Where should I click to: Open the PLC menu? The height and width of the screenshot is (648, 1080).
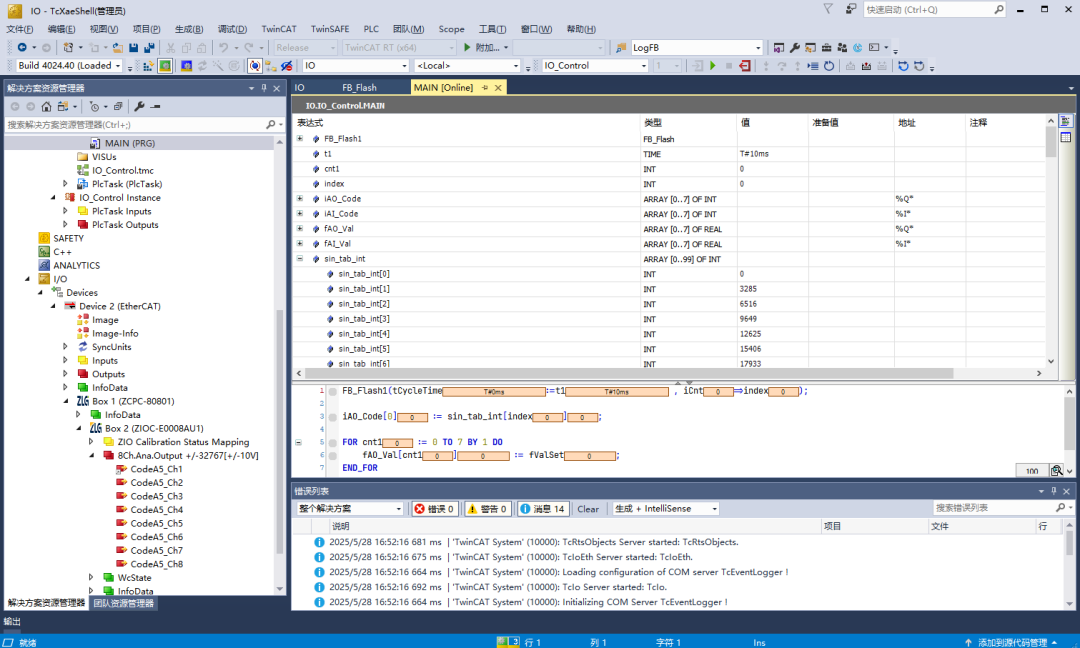[371, 29]
